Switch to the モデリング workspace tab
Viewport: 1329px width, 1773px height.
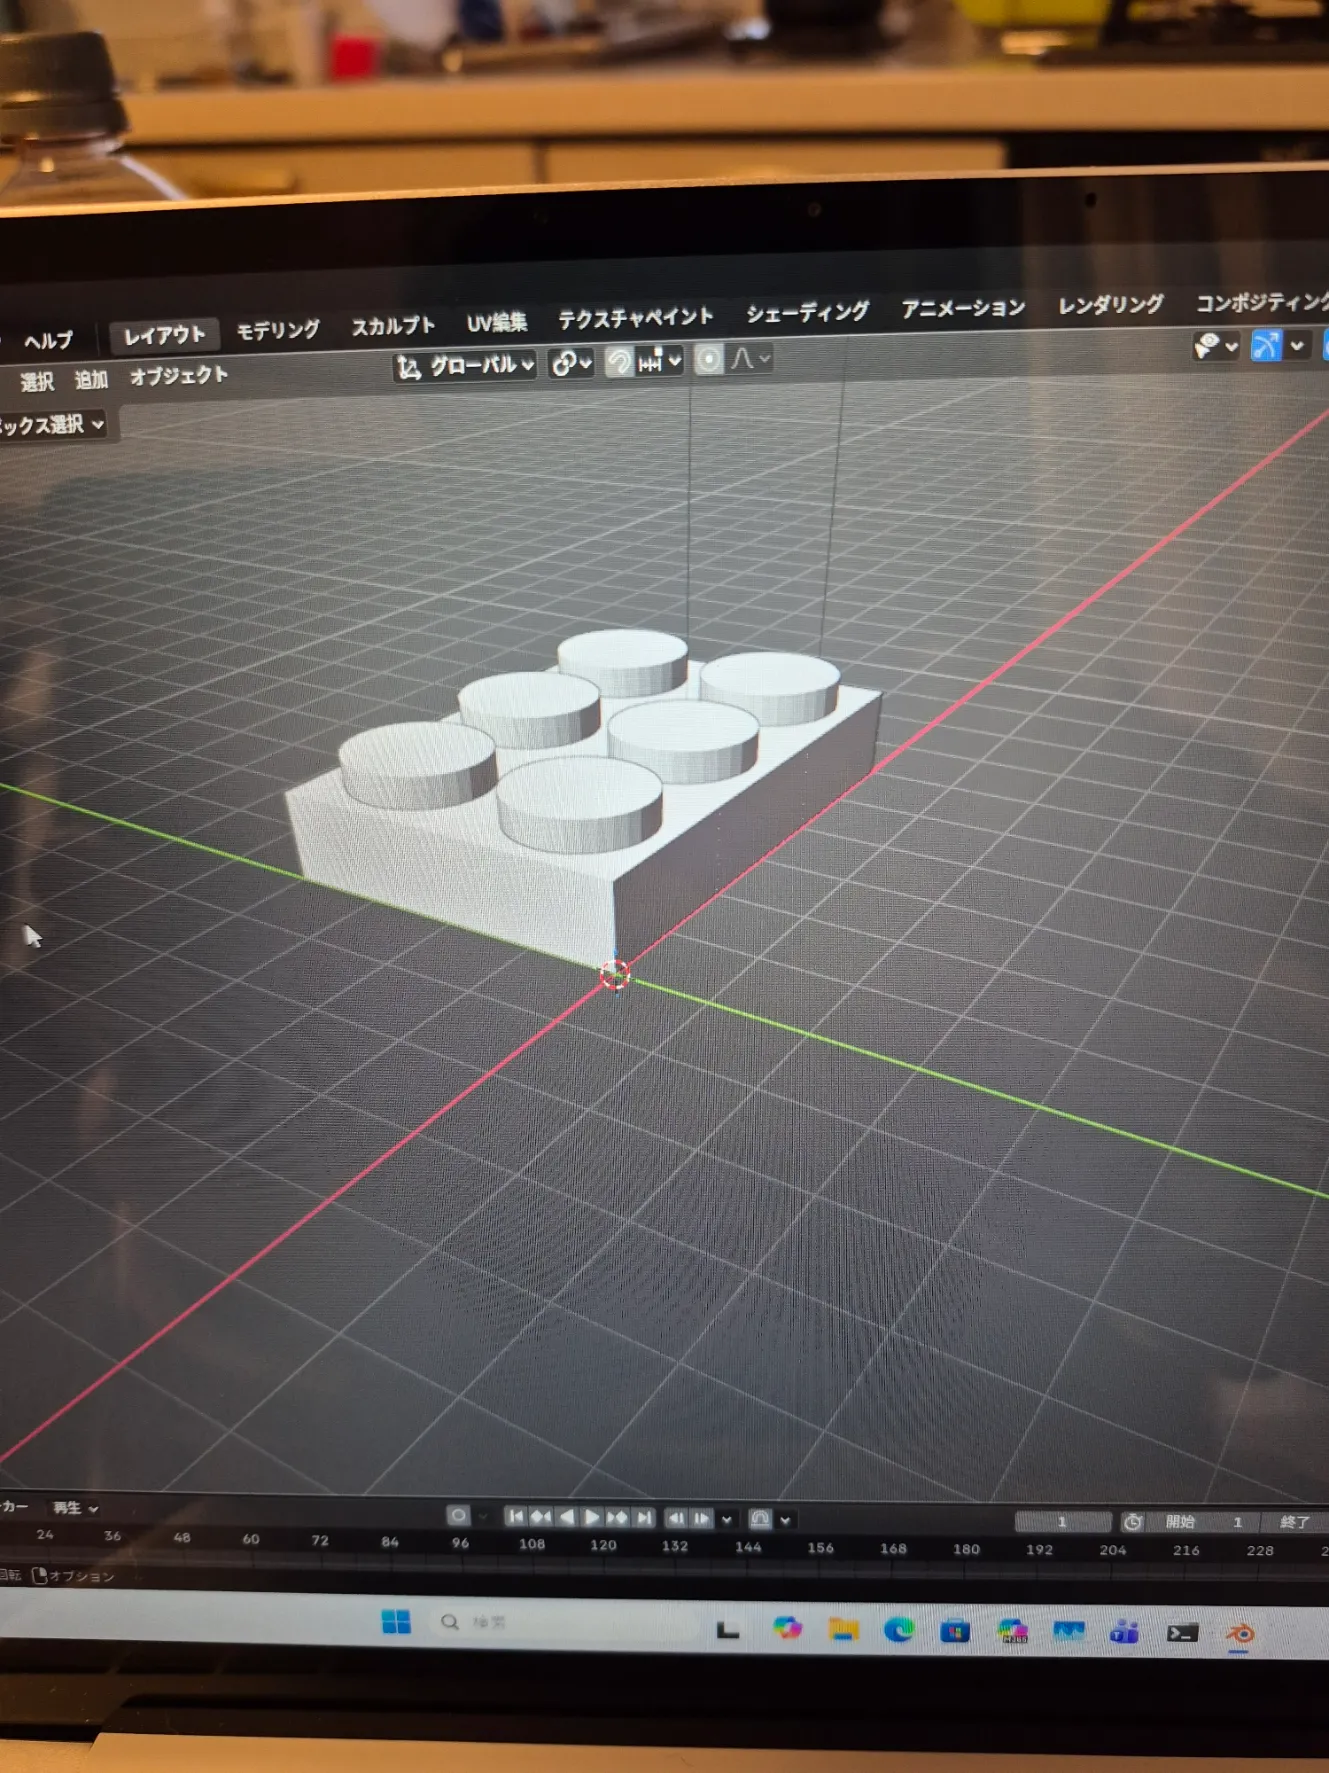click(x=278, y=330)
